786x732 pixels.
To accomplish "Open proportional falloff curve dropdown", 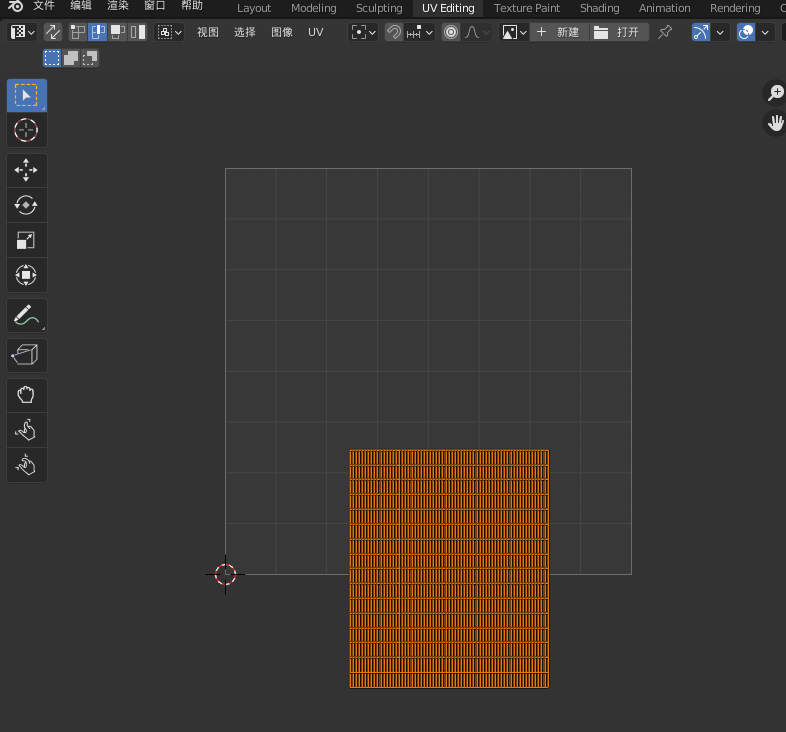I will pyautogui.click(x=477, y=33).
